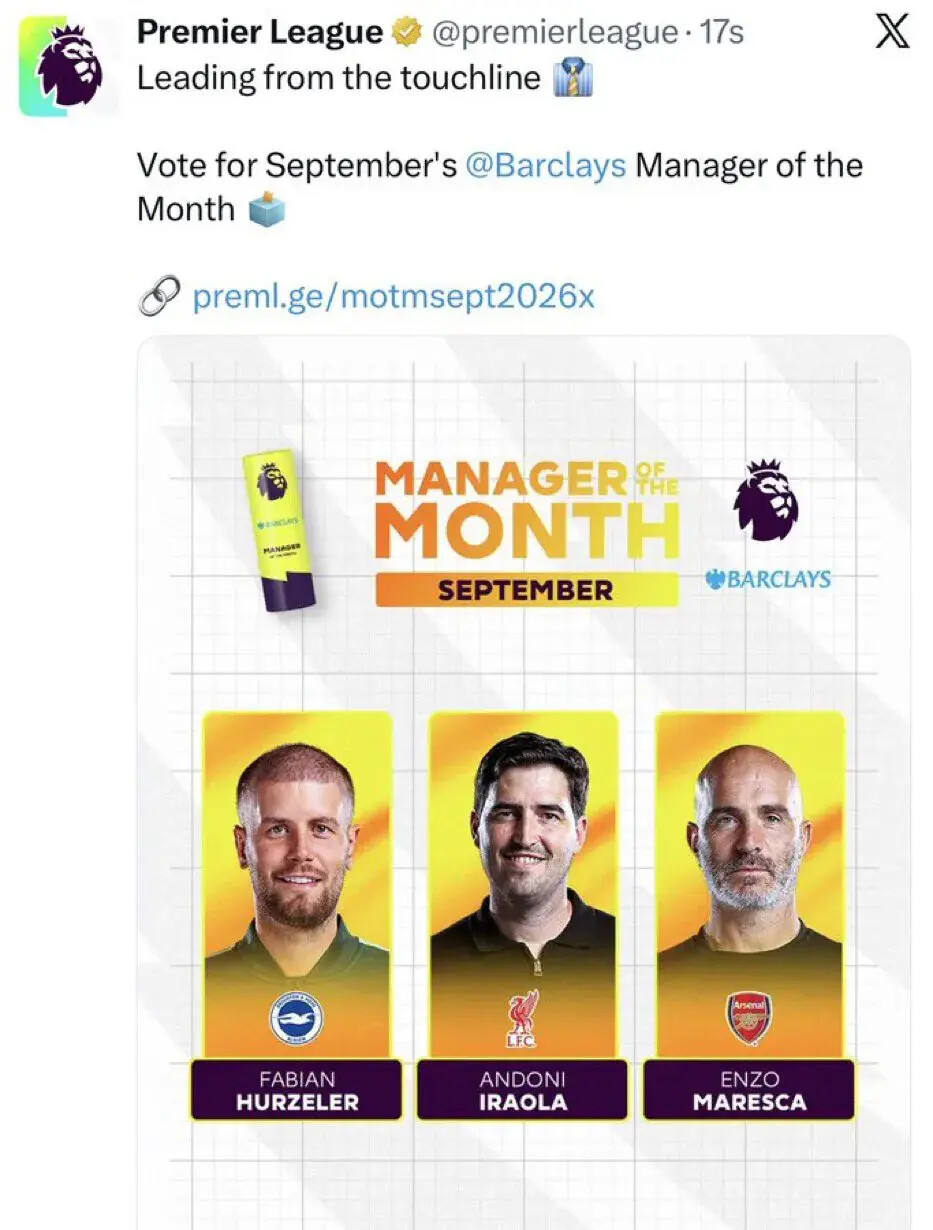The image size is (933, 1230).
Task: Click the Arsenal club crest
Action: pyautogui.click(x=750, y=1020)
